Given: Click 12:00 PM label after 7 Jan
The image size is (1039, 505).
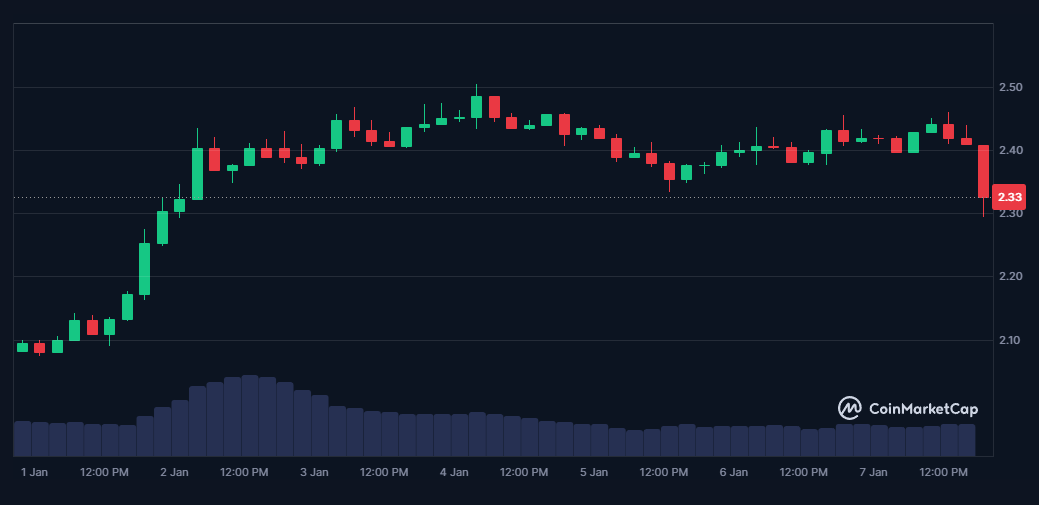Looking at the screenshot, I should tap(944, 473).
